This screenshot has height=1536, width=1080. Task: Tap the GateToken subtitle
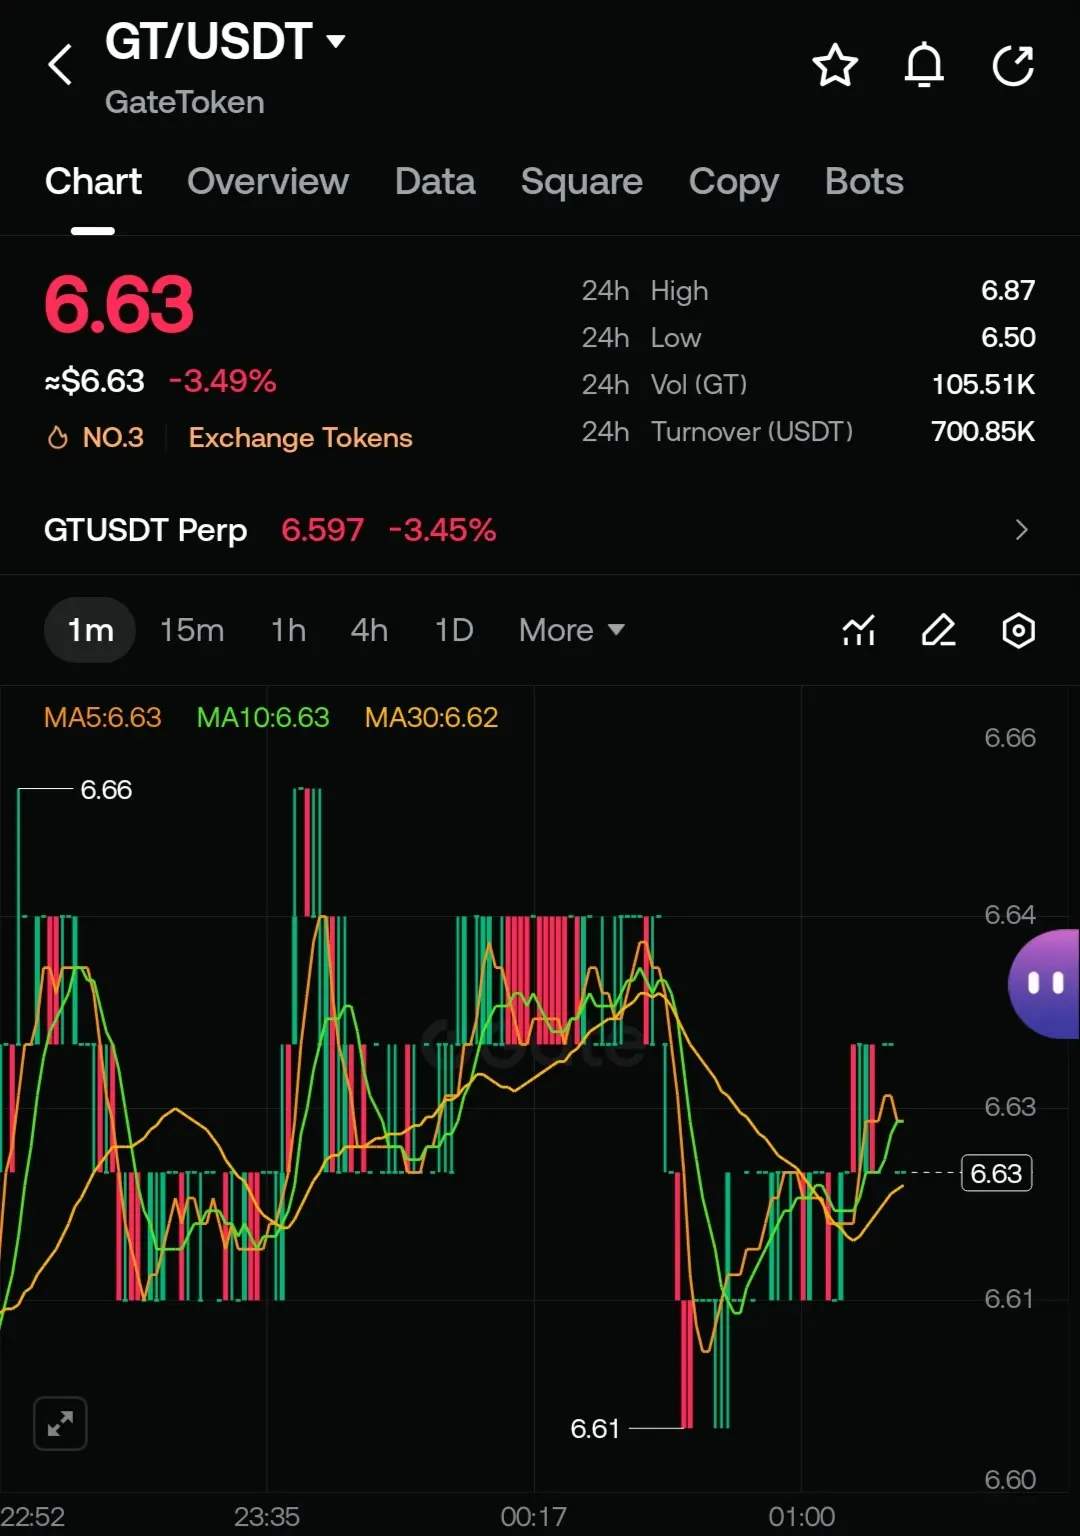click(x=184, y=102)
